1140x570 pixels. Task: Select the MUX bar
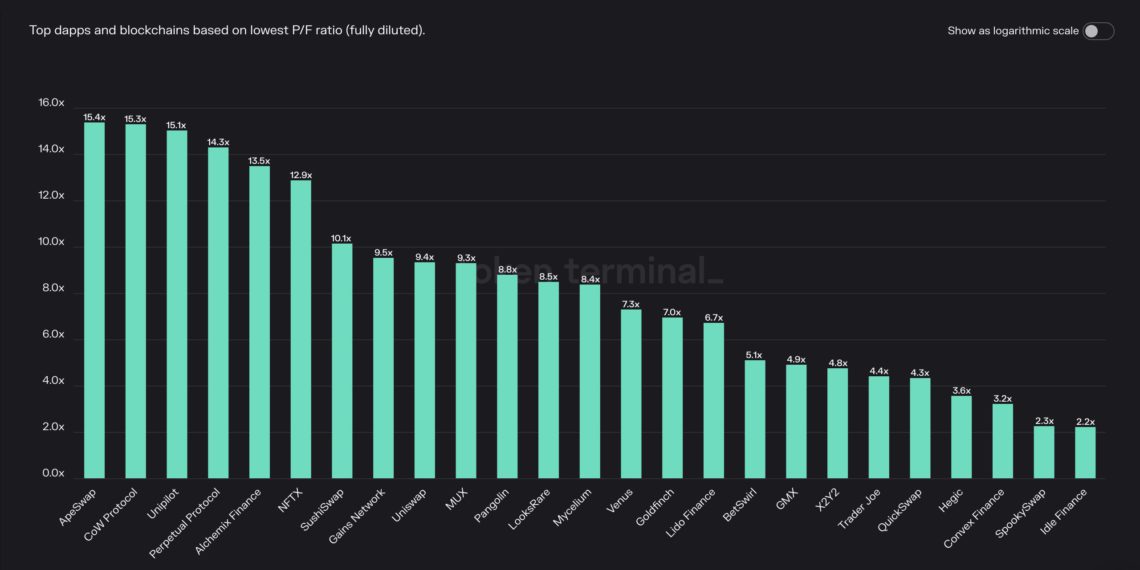(x=466, y=371)
